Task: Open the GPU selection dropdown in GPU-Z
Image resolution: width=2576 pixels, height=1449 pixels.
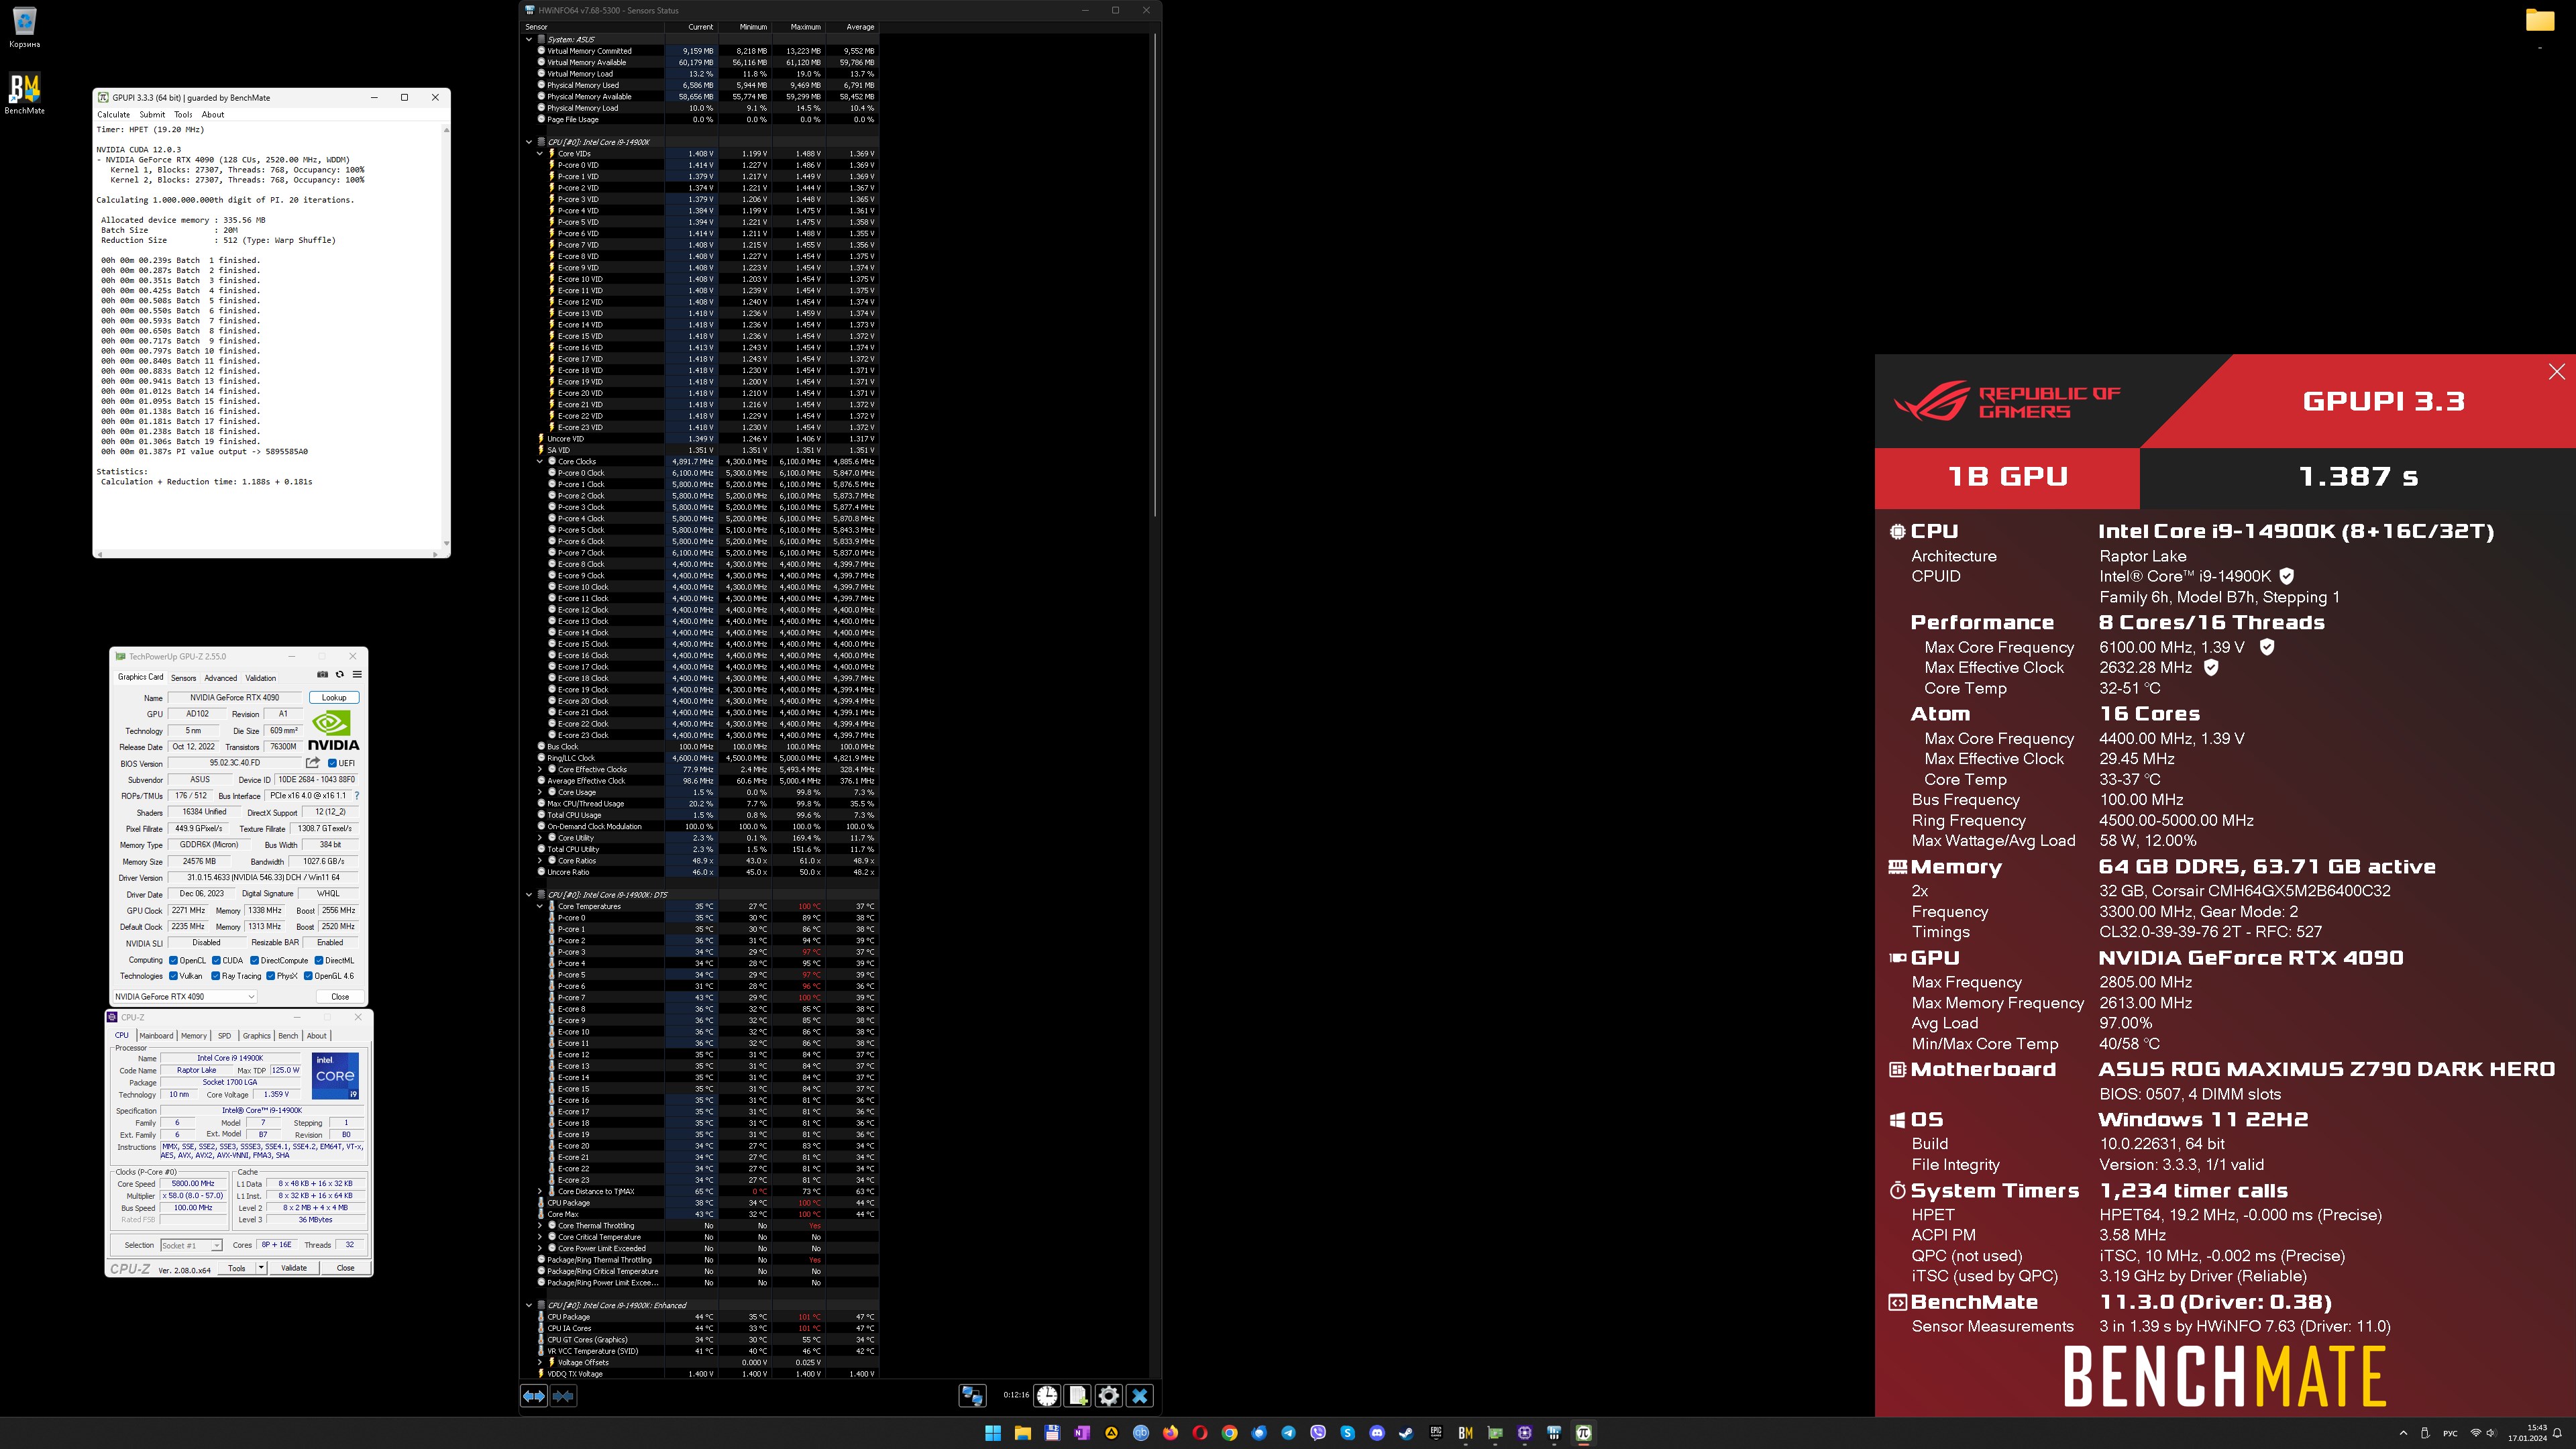Action: point(184,996)
